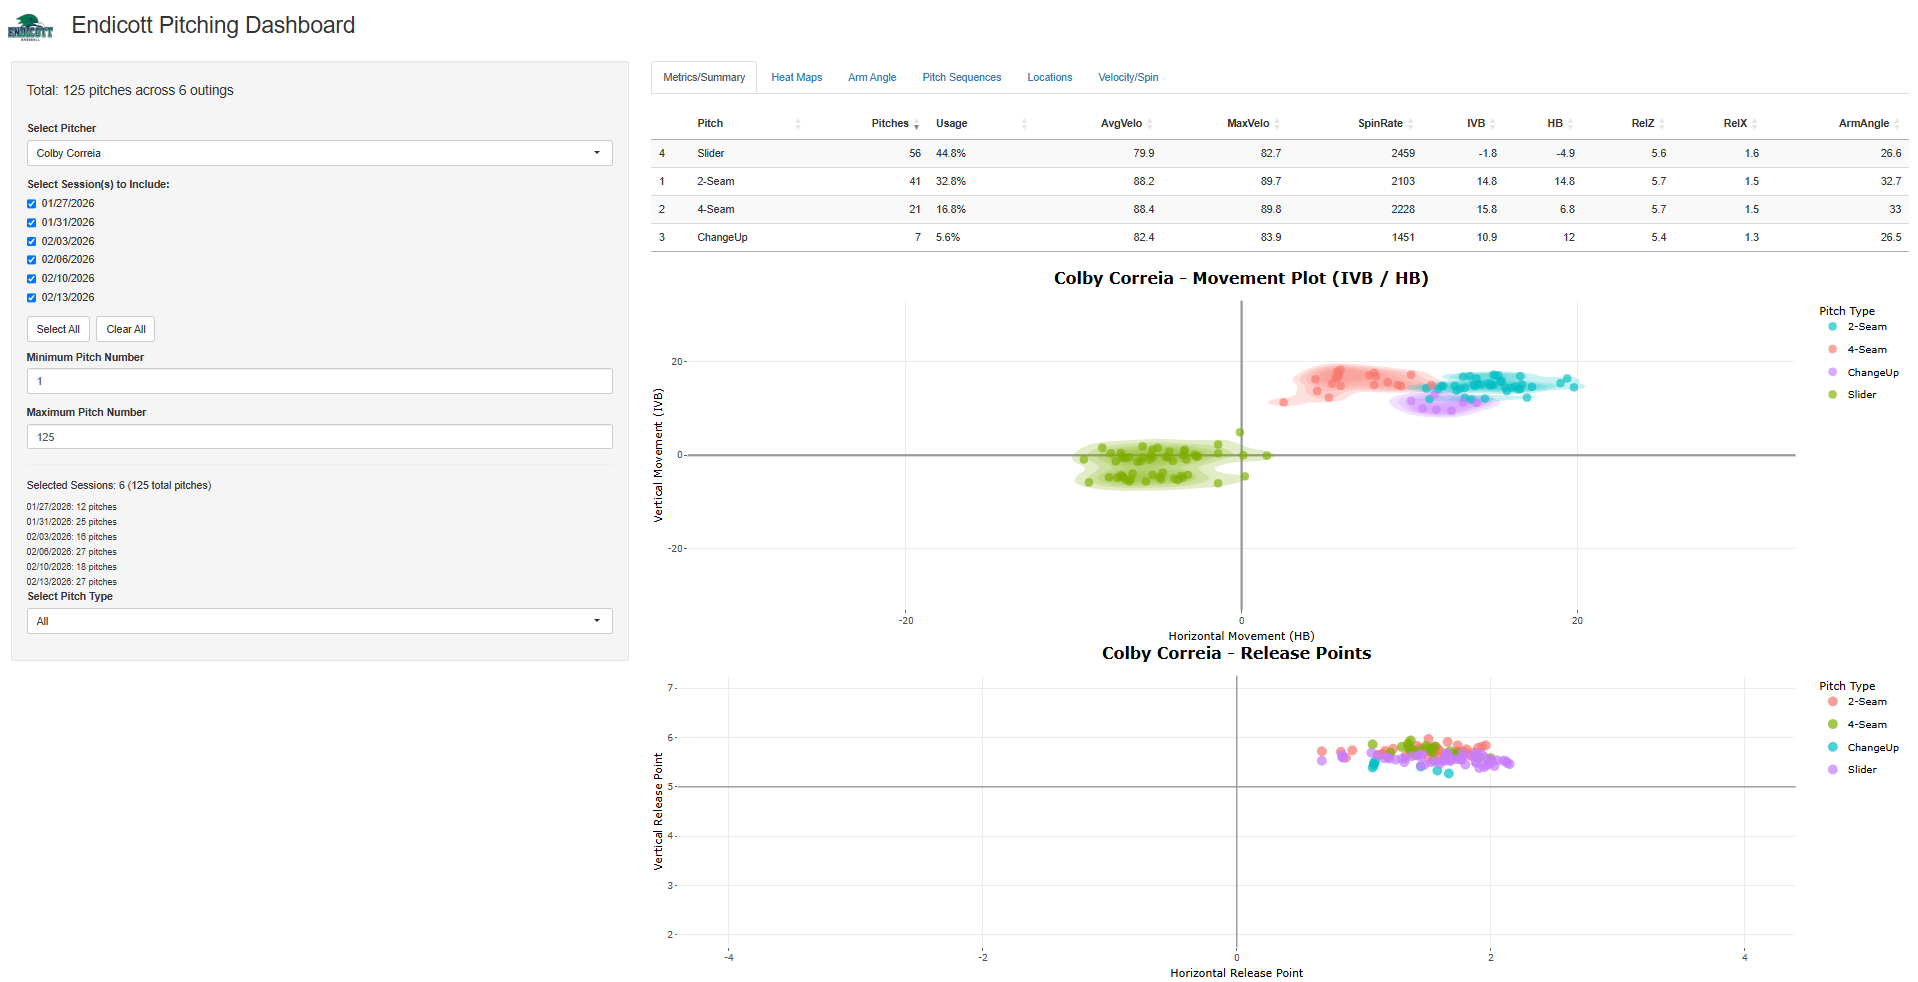This screenshot has height=982, width=1918.
Task: Sort table by HB column arrows
Action: [x=1571, y=124]
